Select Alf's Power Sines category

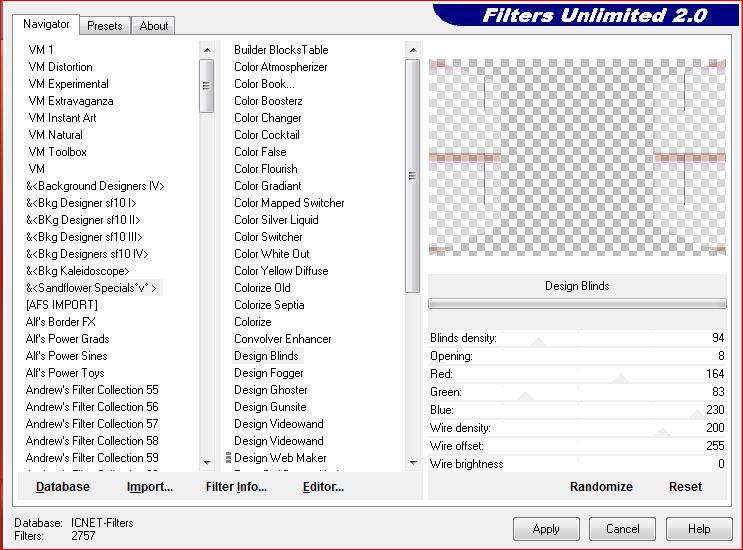[x=66, y=356]
